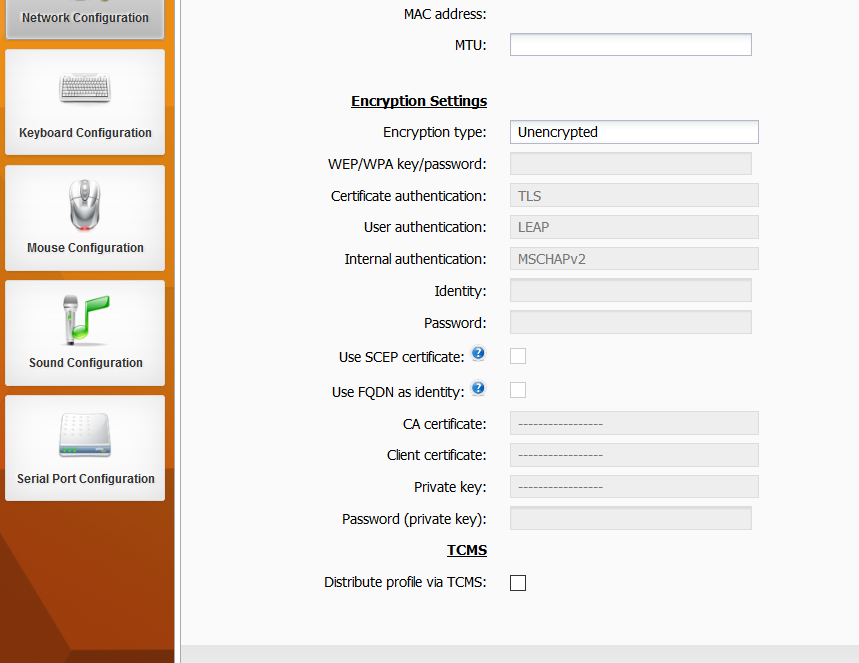Screen dimensions: 859x663
Task: Open Private key dropdown
Action: 634,487
